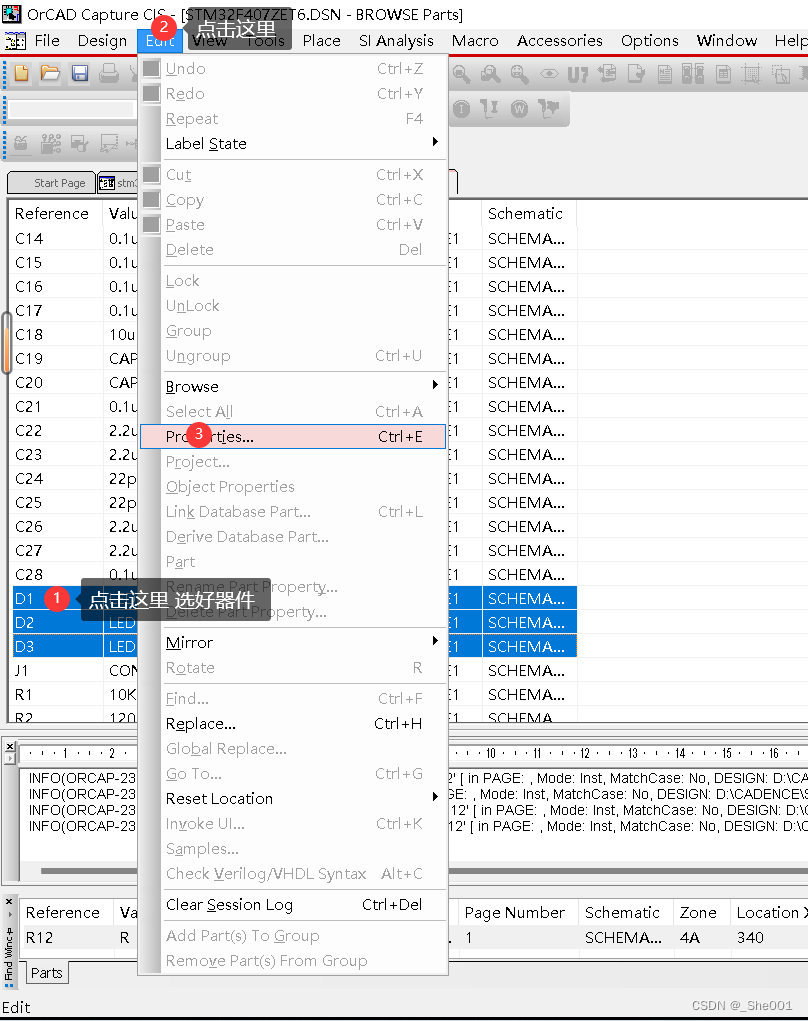Click the icon after the W marker
Viewport: 808px width, 1021px height.
click(x=548, y=109)
